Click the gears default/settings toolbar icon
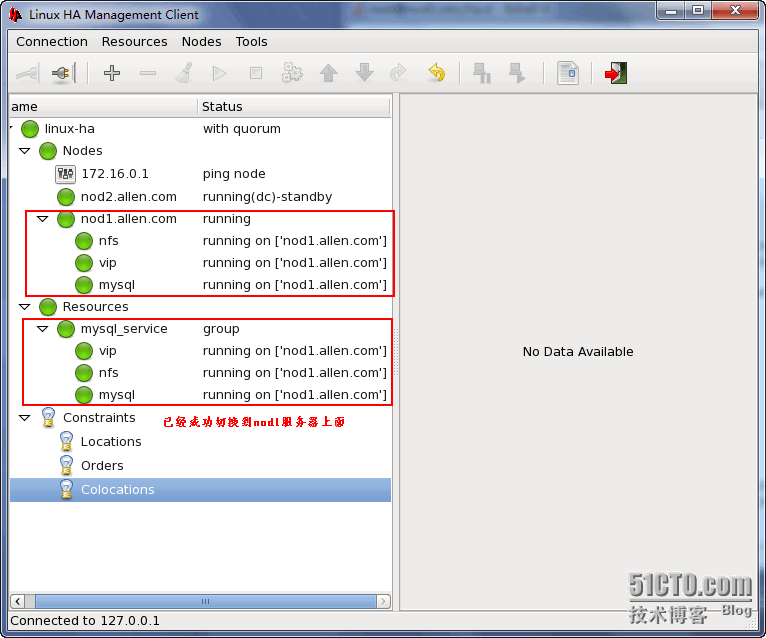The height and width of the screenshot is (638, 766). [x=292, y=73]
